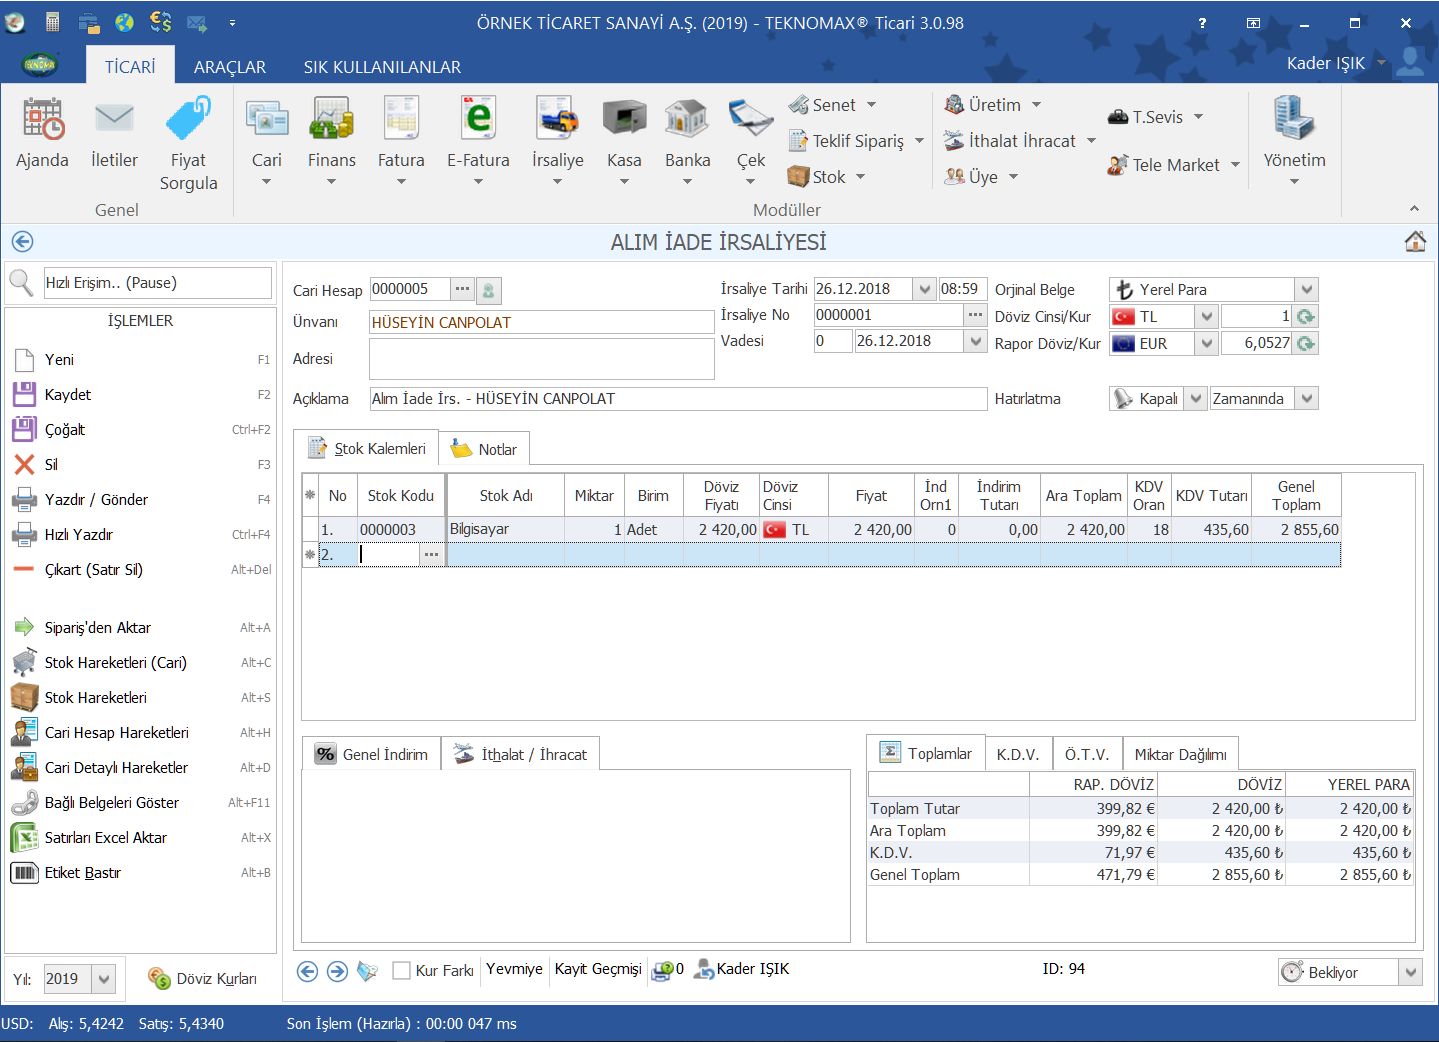This screenshot has width=1439, height=1042.
Task: Click Satırları Excel Aktar export icon
Action: point(24,838)
